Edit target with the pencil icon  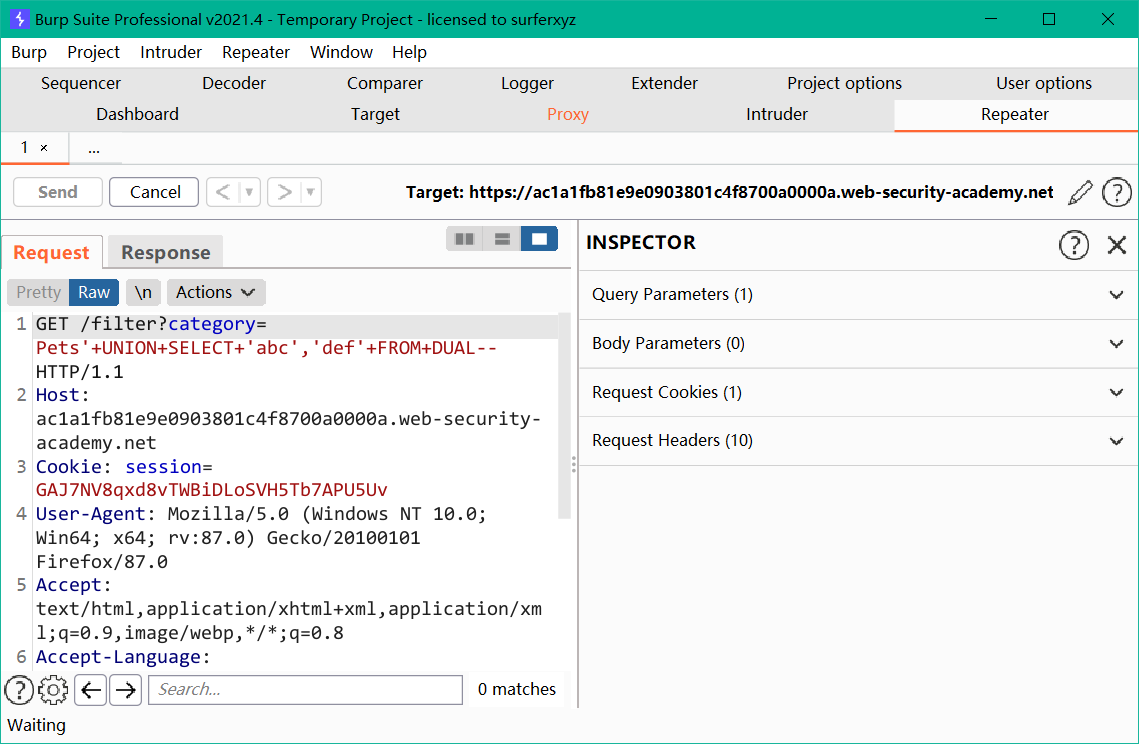click(1081, 193)
